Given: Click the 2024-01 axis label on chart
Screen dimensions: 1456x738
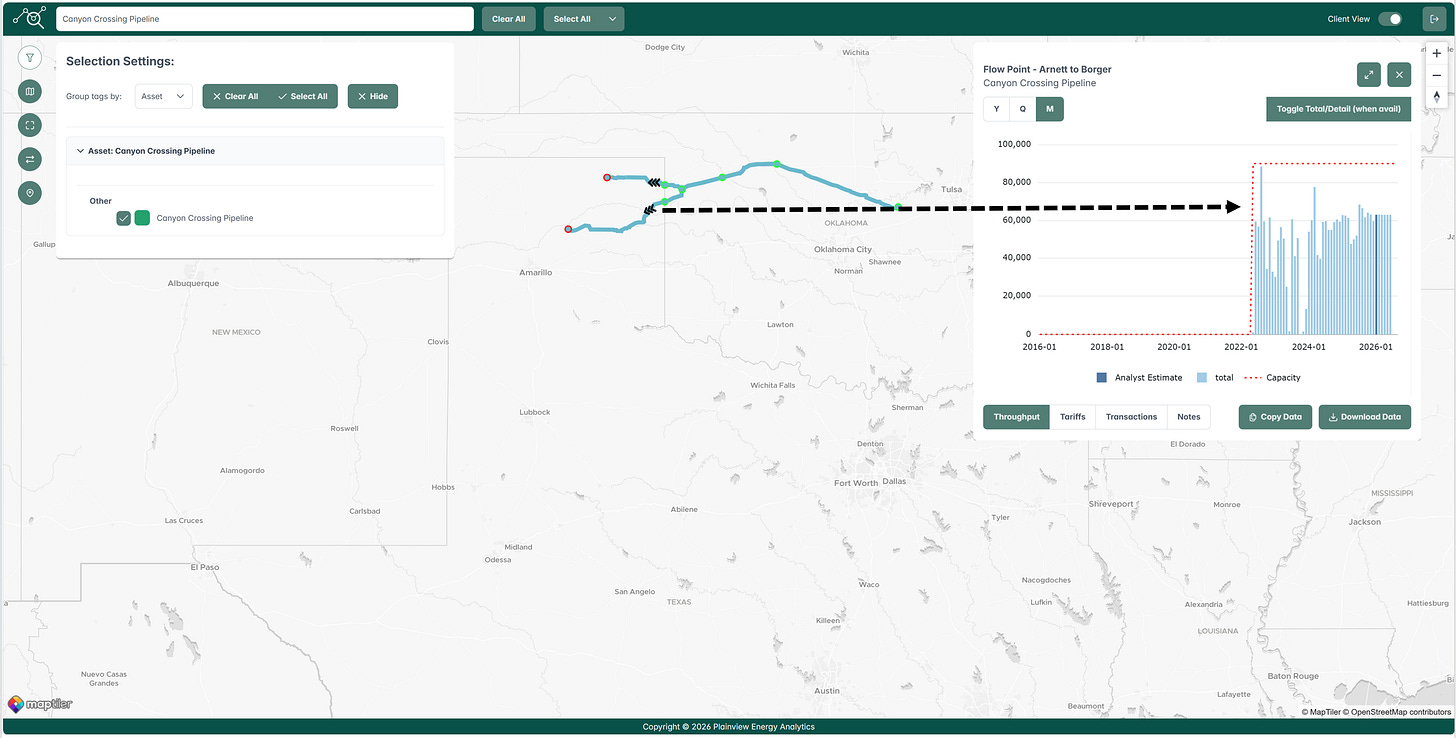Looking at the screenshot, I should (x=1308, y=347).
